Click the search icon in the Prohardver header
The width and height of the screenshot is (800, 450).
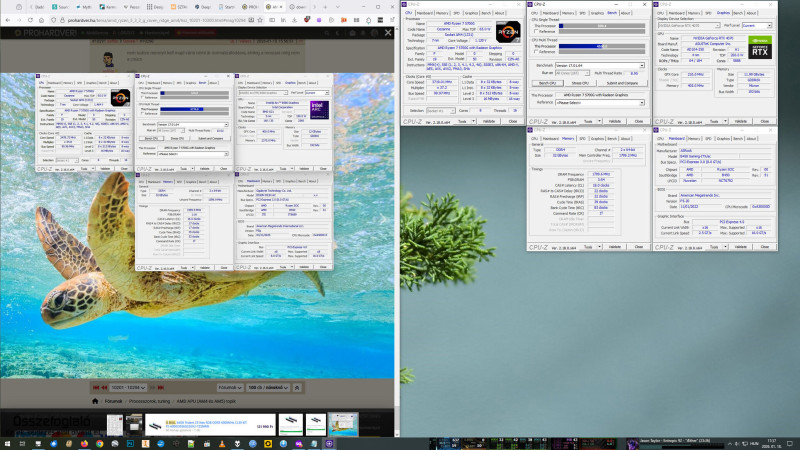327,33
